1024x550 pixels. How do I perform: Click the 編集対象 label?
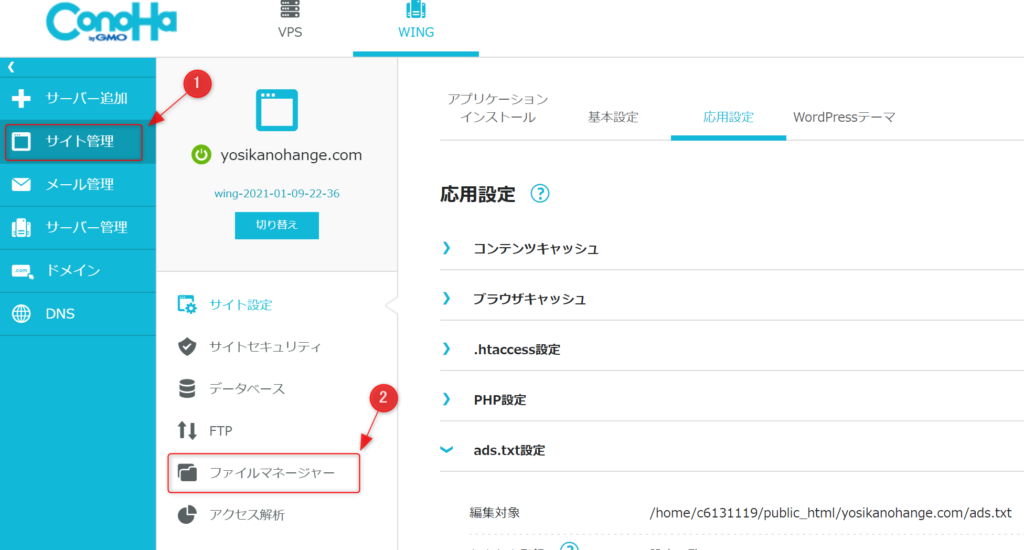[x=494, y=513]
